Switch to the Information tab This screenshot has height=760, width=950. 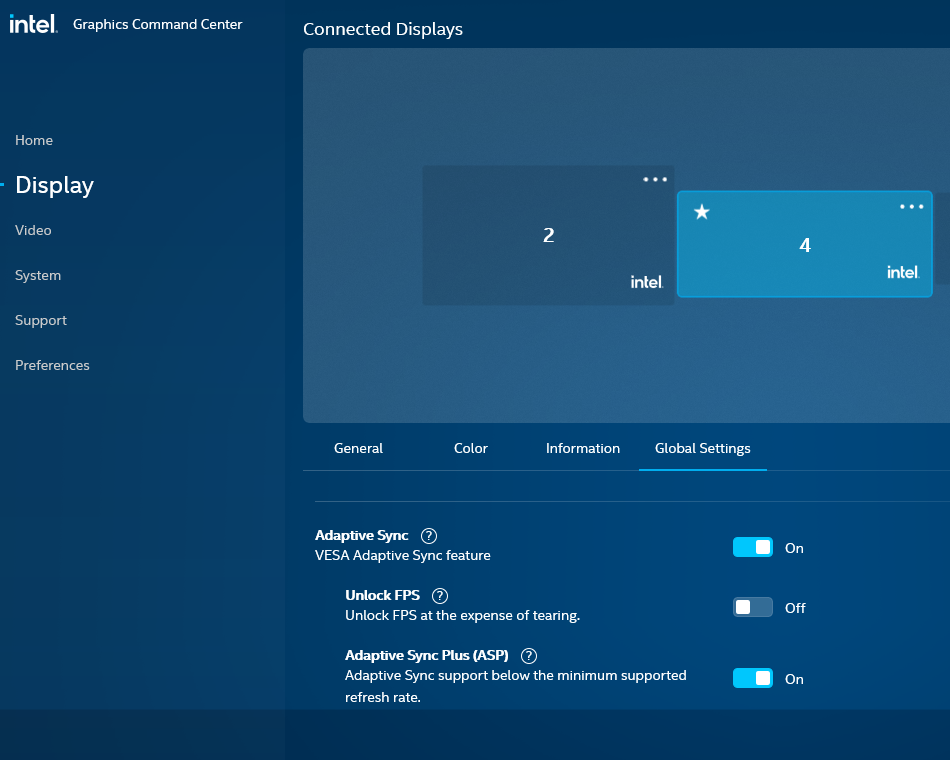click(583, 448)
